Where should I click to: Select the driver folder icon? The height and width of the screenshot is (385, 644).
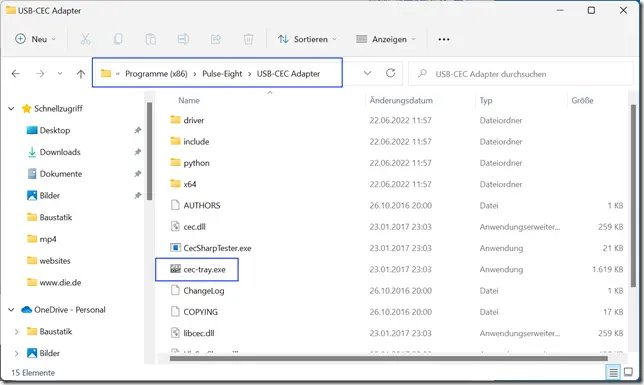coord(175,120)
